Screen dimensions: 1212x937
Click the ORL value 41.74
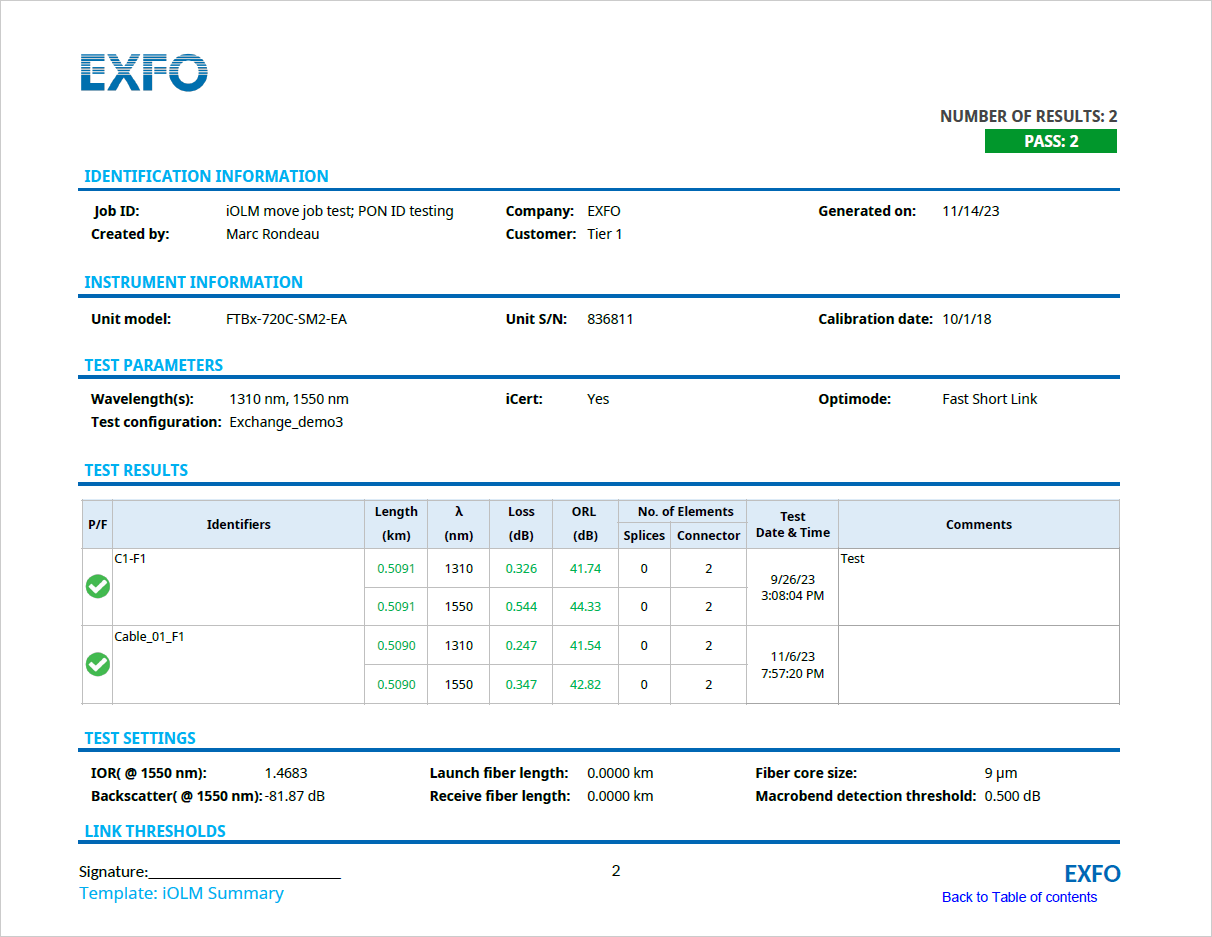coord(585,568)
